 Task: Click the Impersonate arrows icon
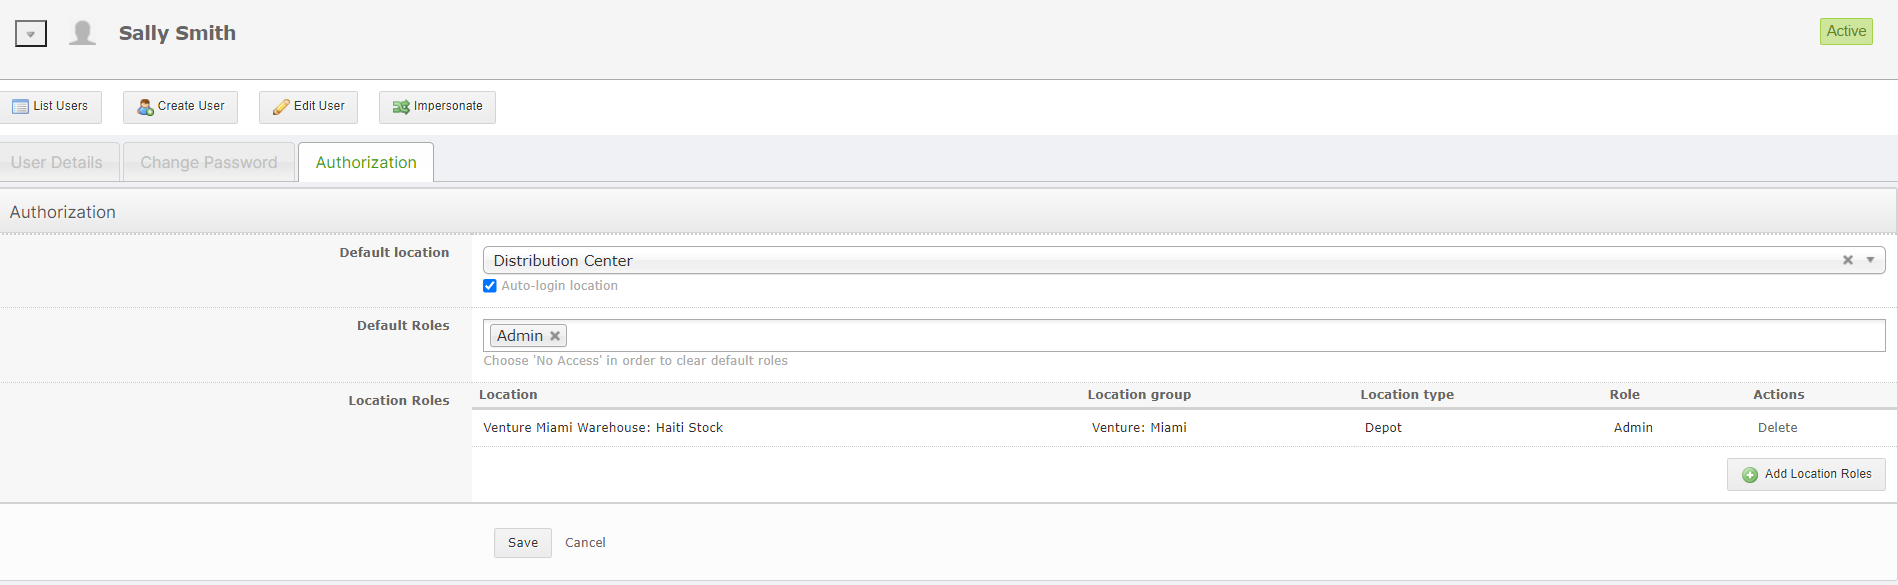(x=401, y=107)
